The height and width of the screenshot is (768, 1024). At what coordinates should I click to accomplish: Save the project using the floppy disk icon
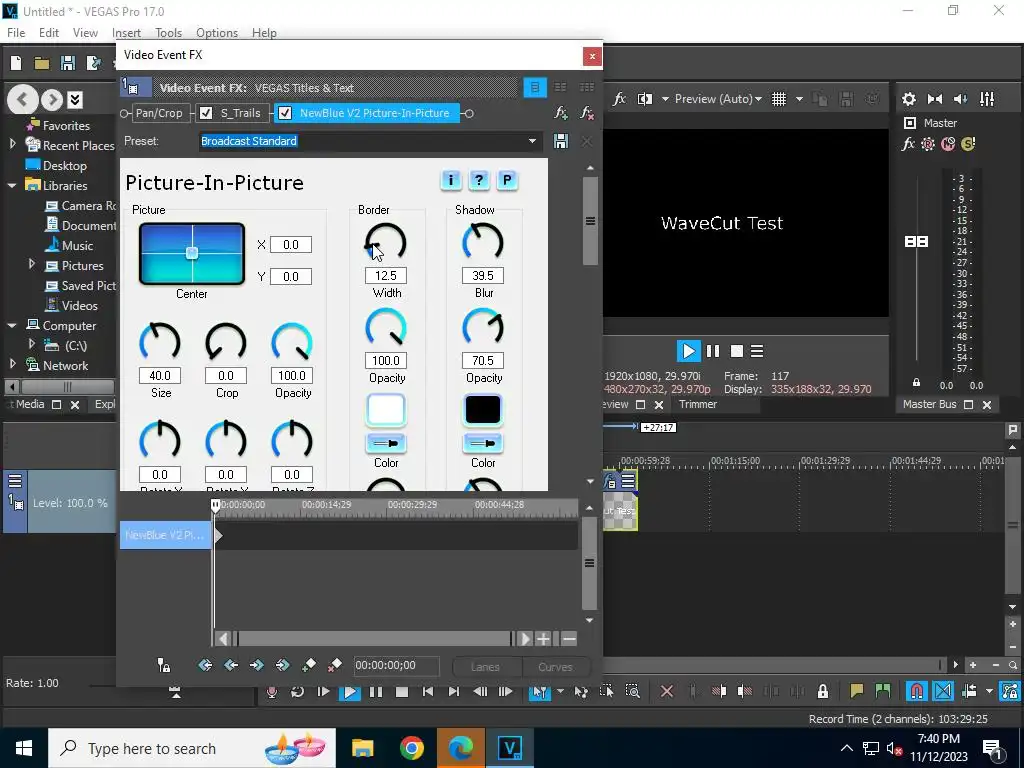tap(67, 63)
